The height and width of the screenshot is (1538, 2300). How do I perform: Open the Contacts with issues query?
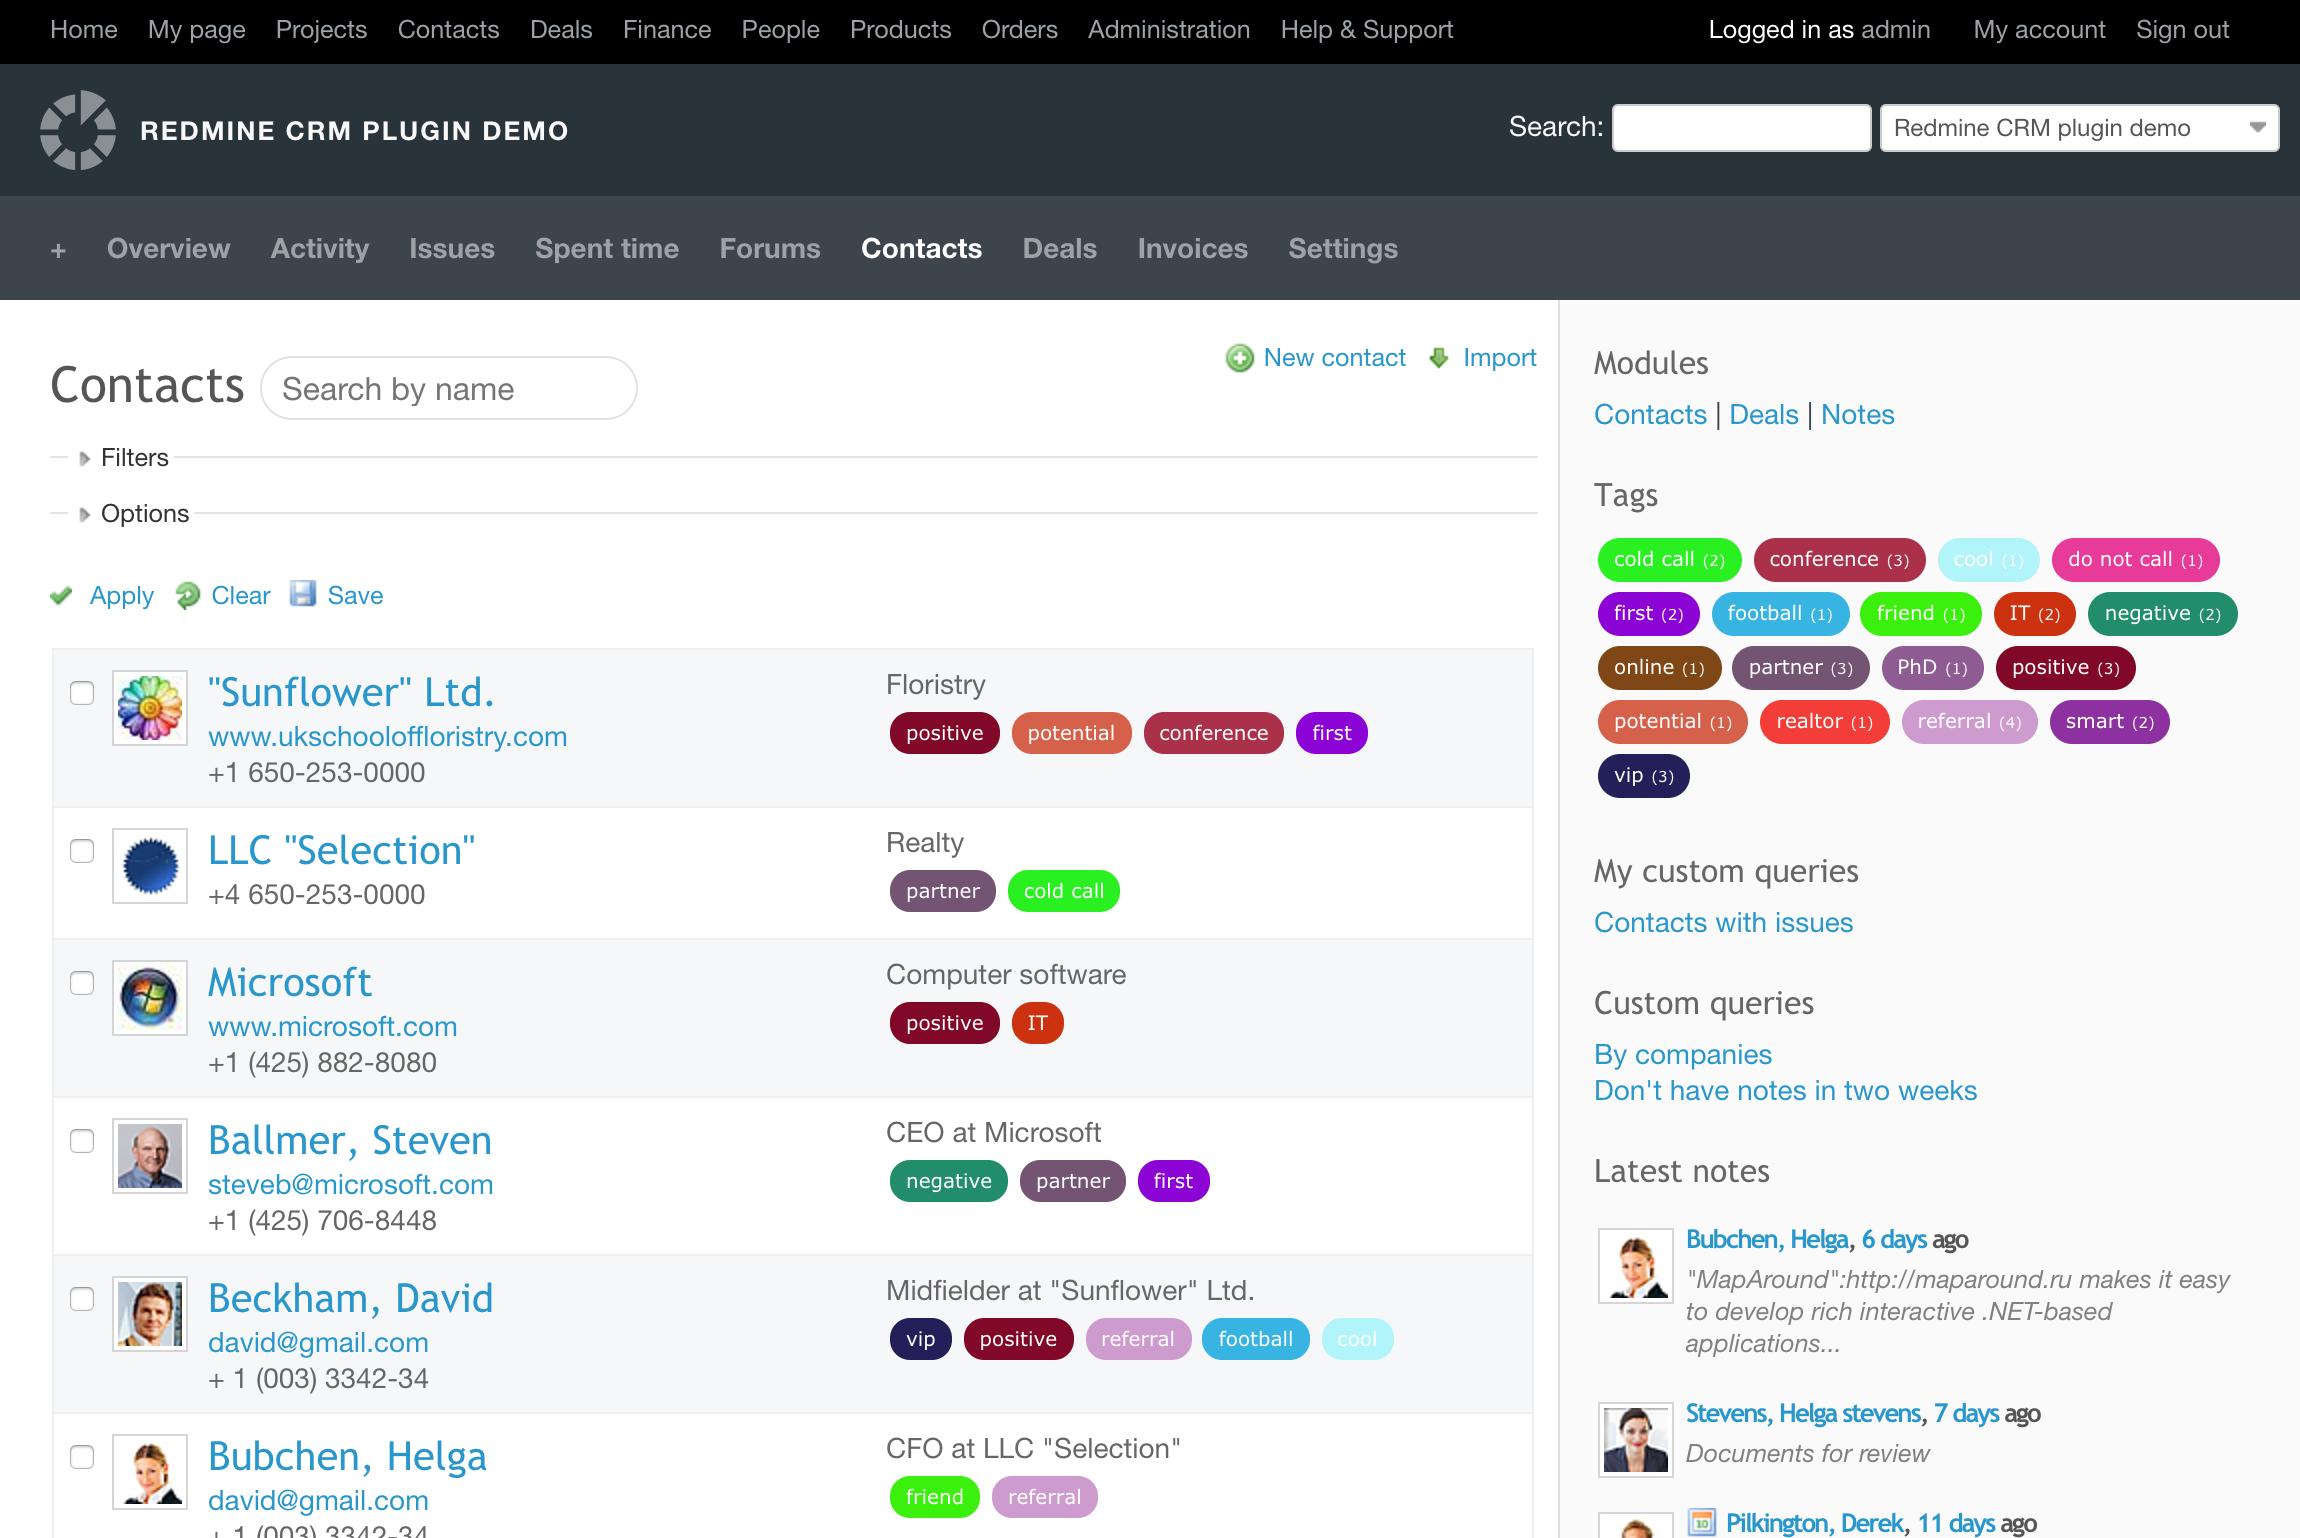pyautogui.click(x=1723, y=923)
